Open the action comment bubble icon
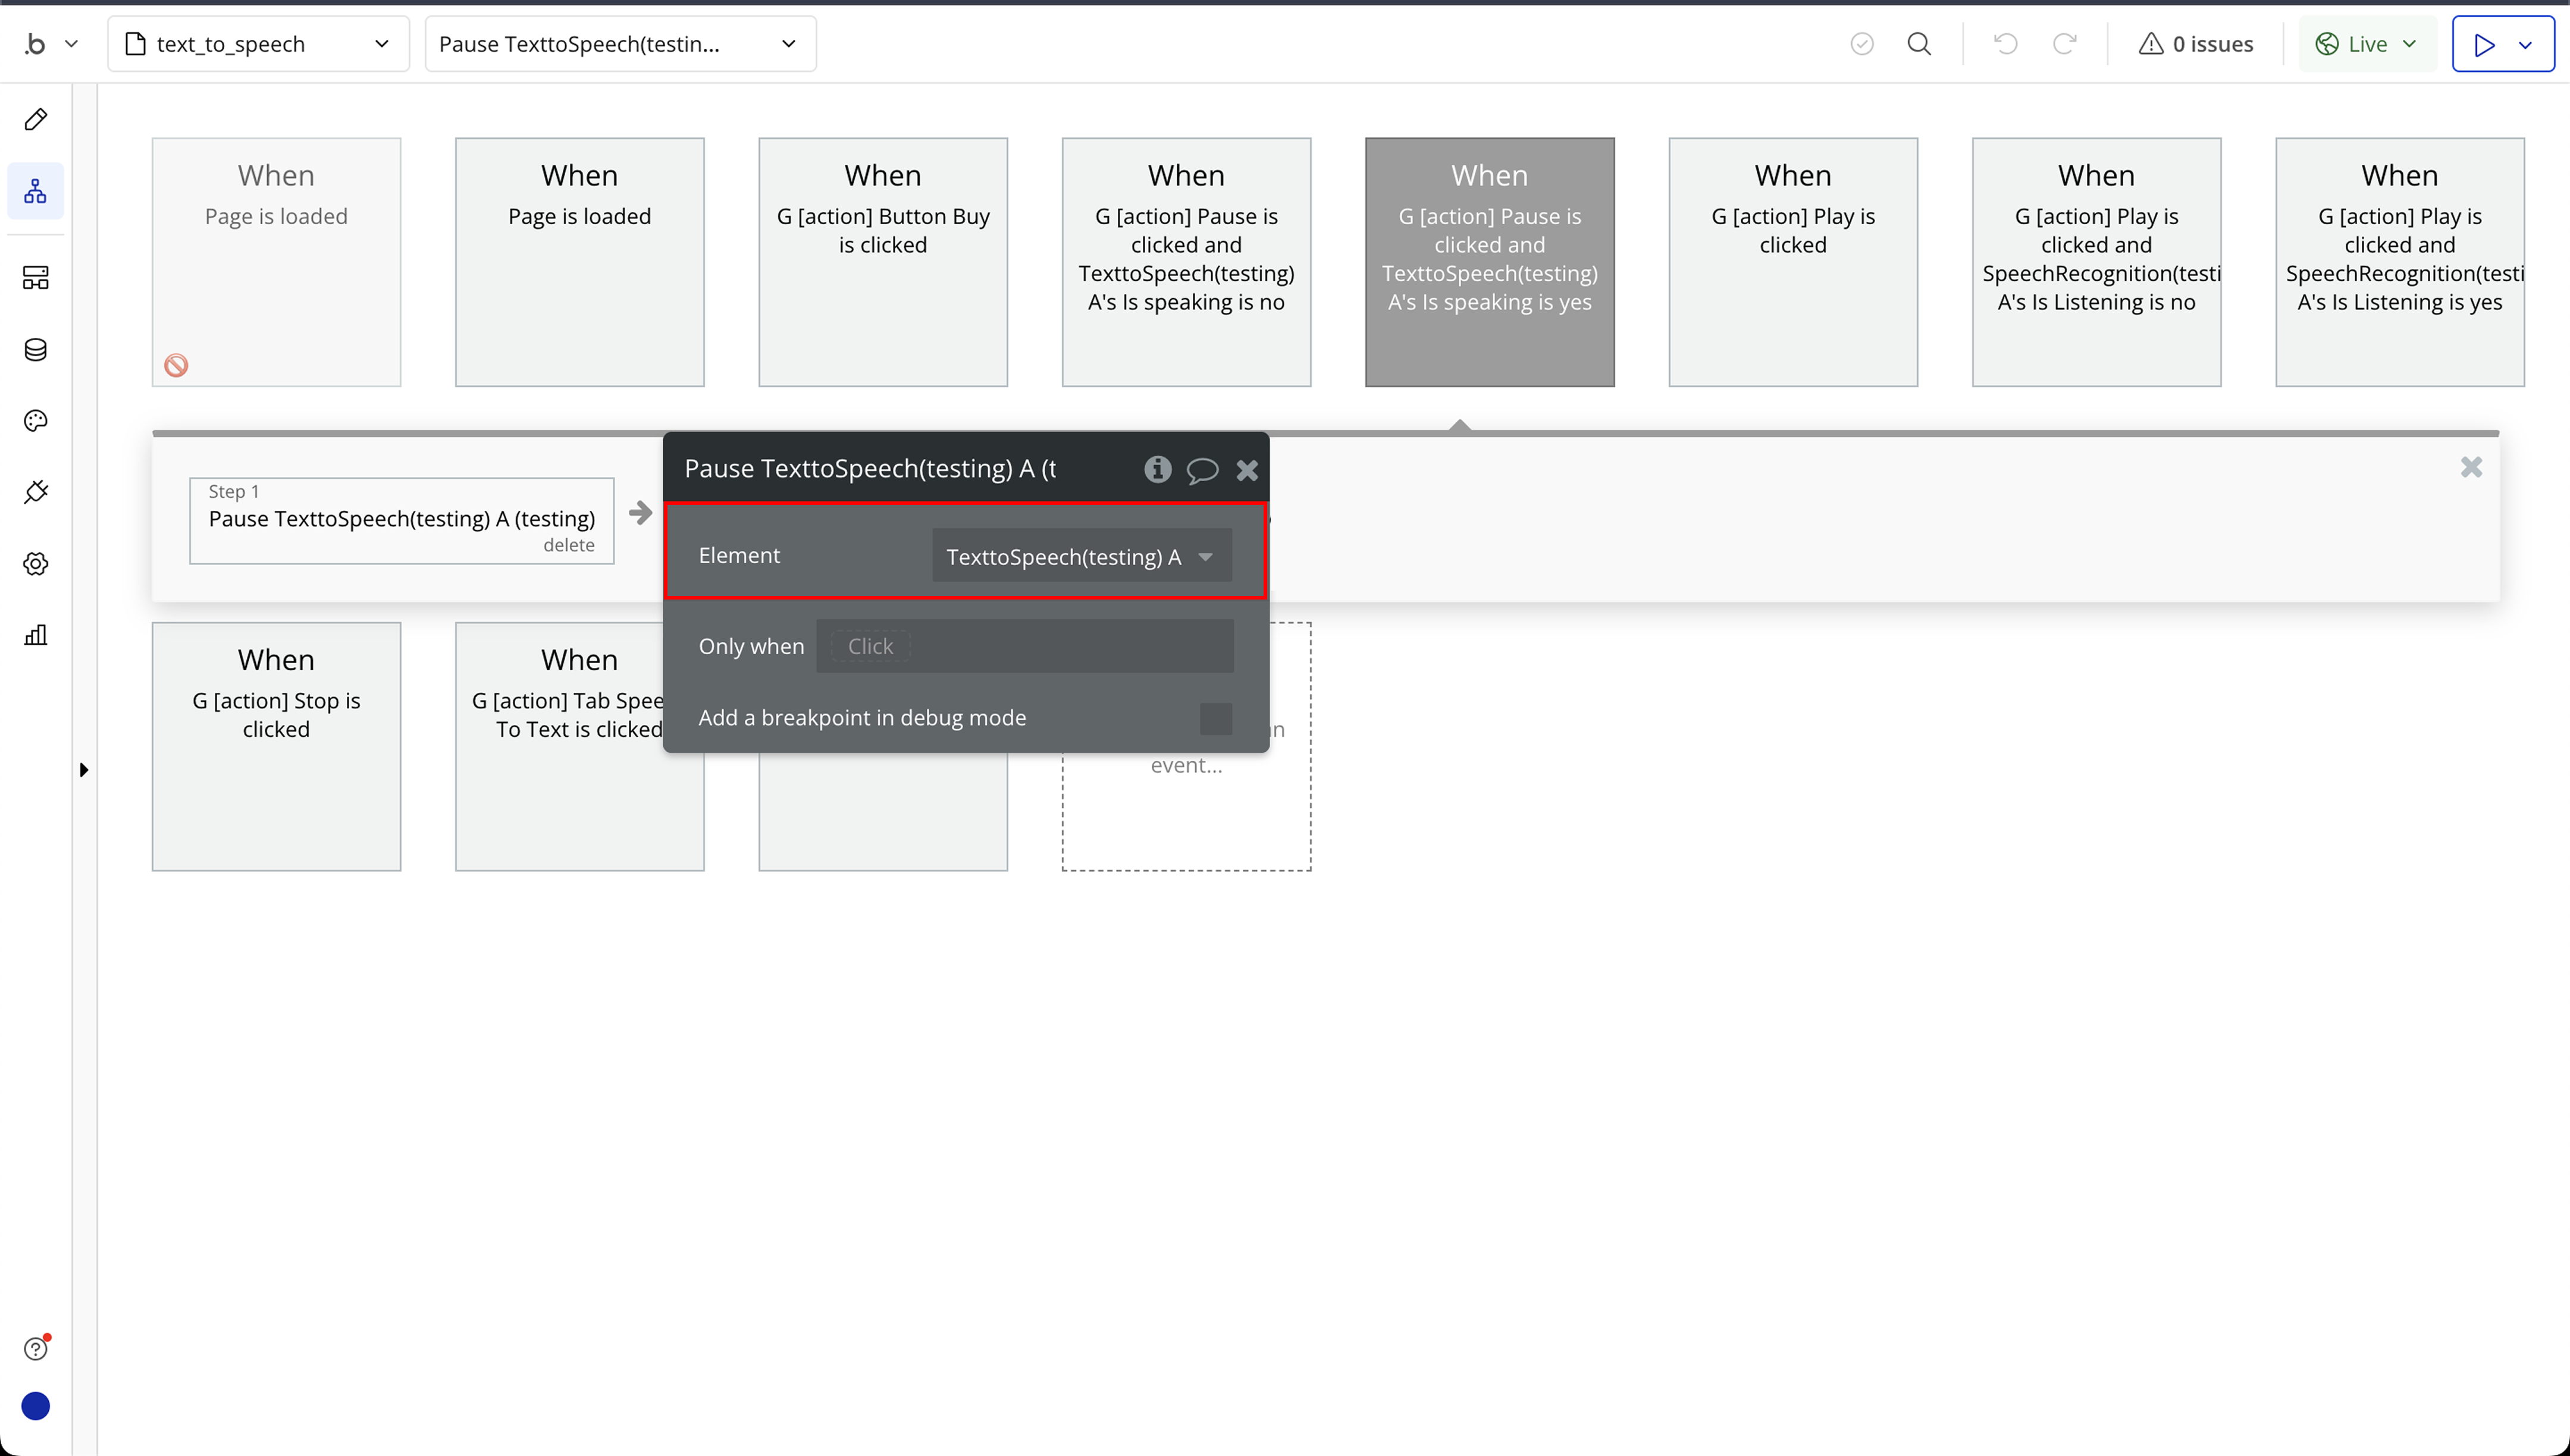Image resolution: width=2570 pixels, height=1456 pixels. click(1202, 470)
